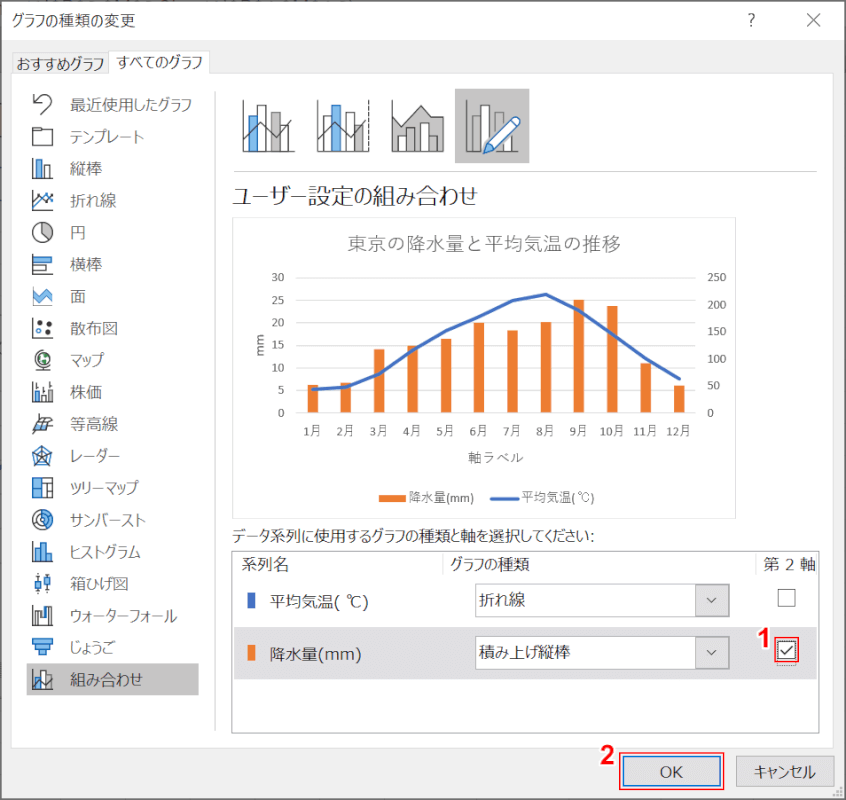The image size is (846, 800).
Task: Uncheck secondary axis for 降水量(mm)
Action: tap(786, 651)
